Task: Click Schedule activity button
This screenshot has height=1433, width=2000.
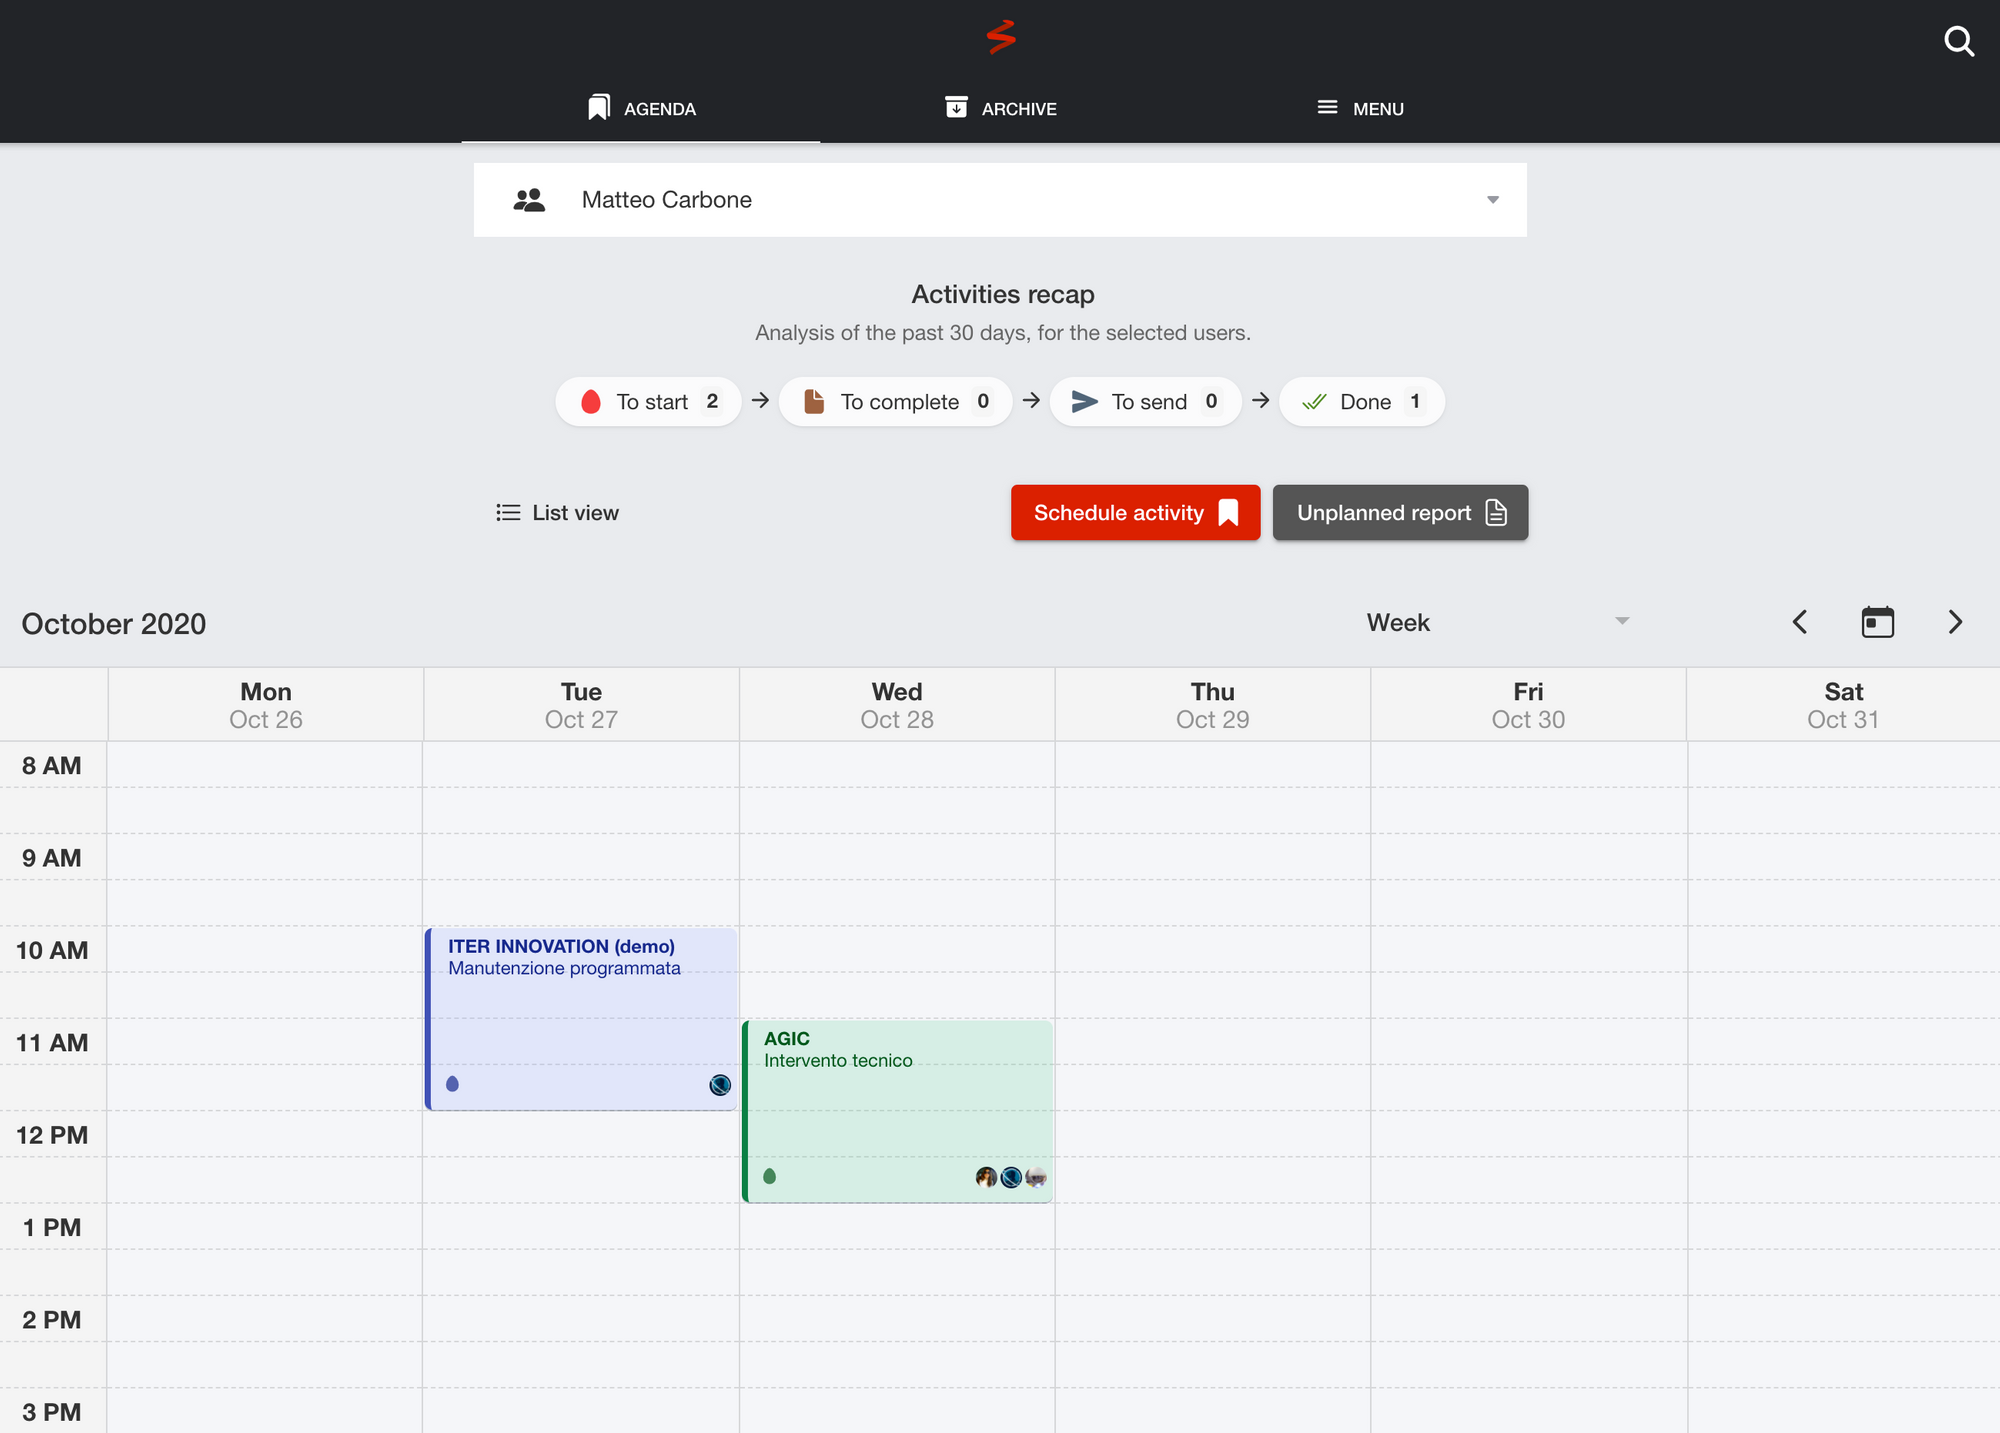Action: (1135, 513)
